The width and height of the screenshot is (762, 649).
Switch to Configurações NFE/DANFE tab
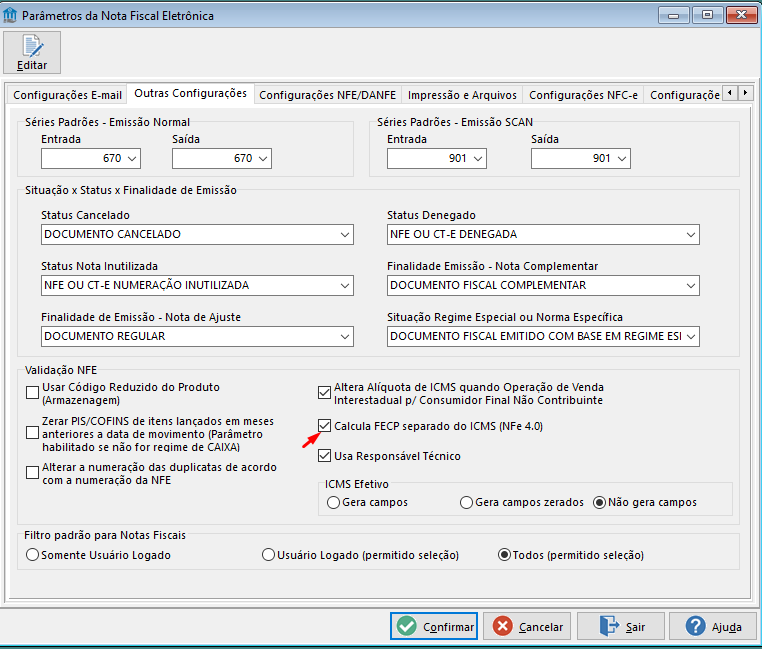click(328, 95)
